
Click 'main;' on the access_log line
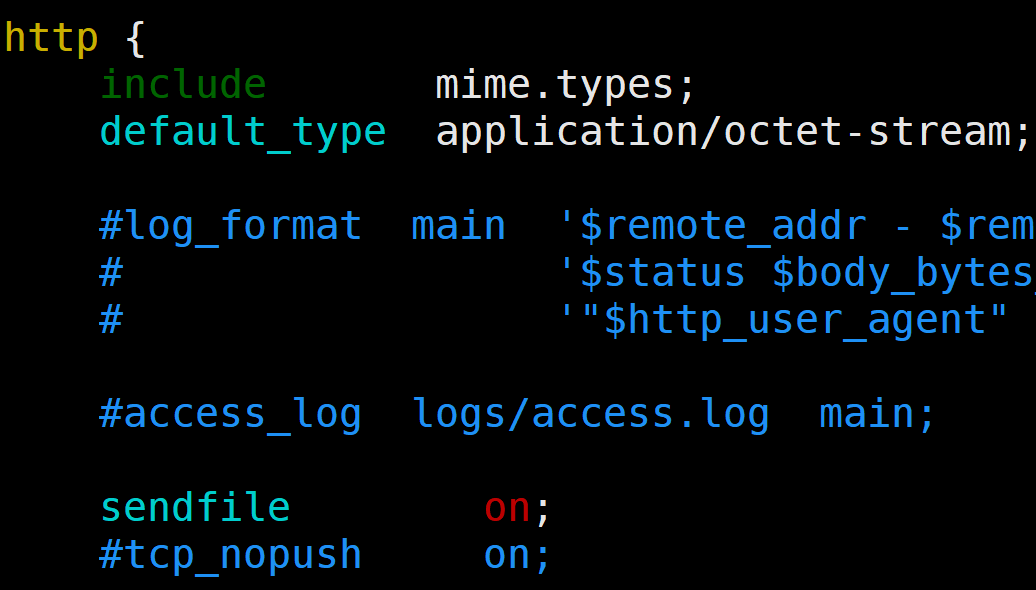tap(877, 414)
